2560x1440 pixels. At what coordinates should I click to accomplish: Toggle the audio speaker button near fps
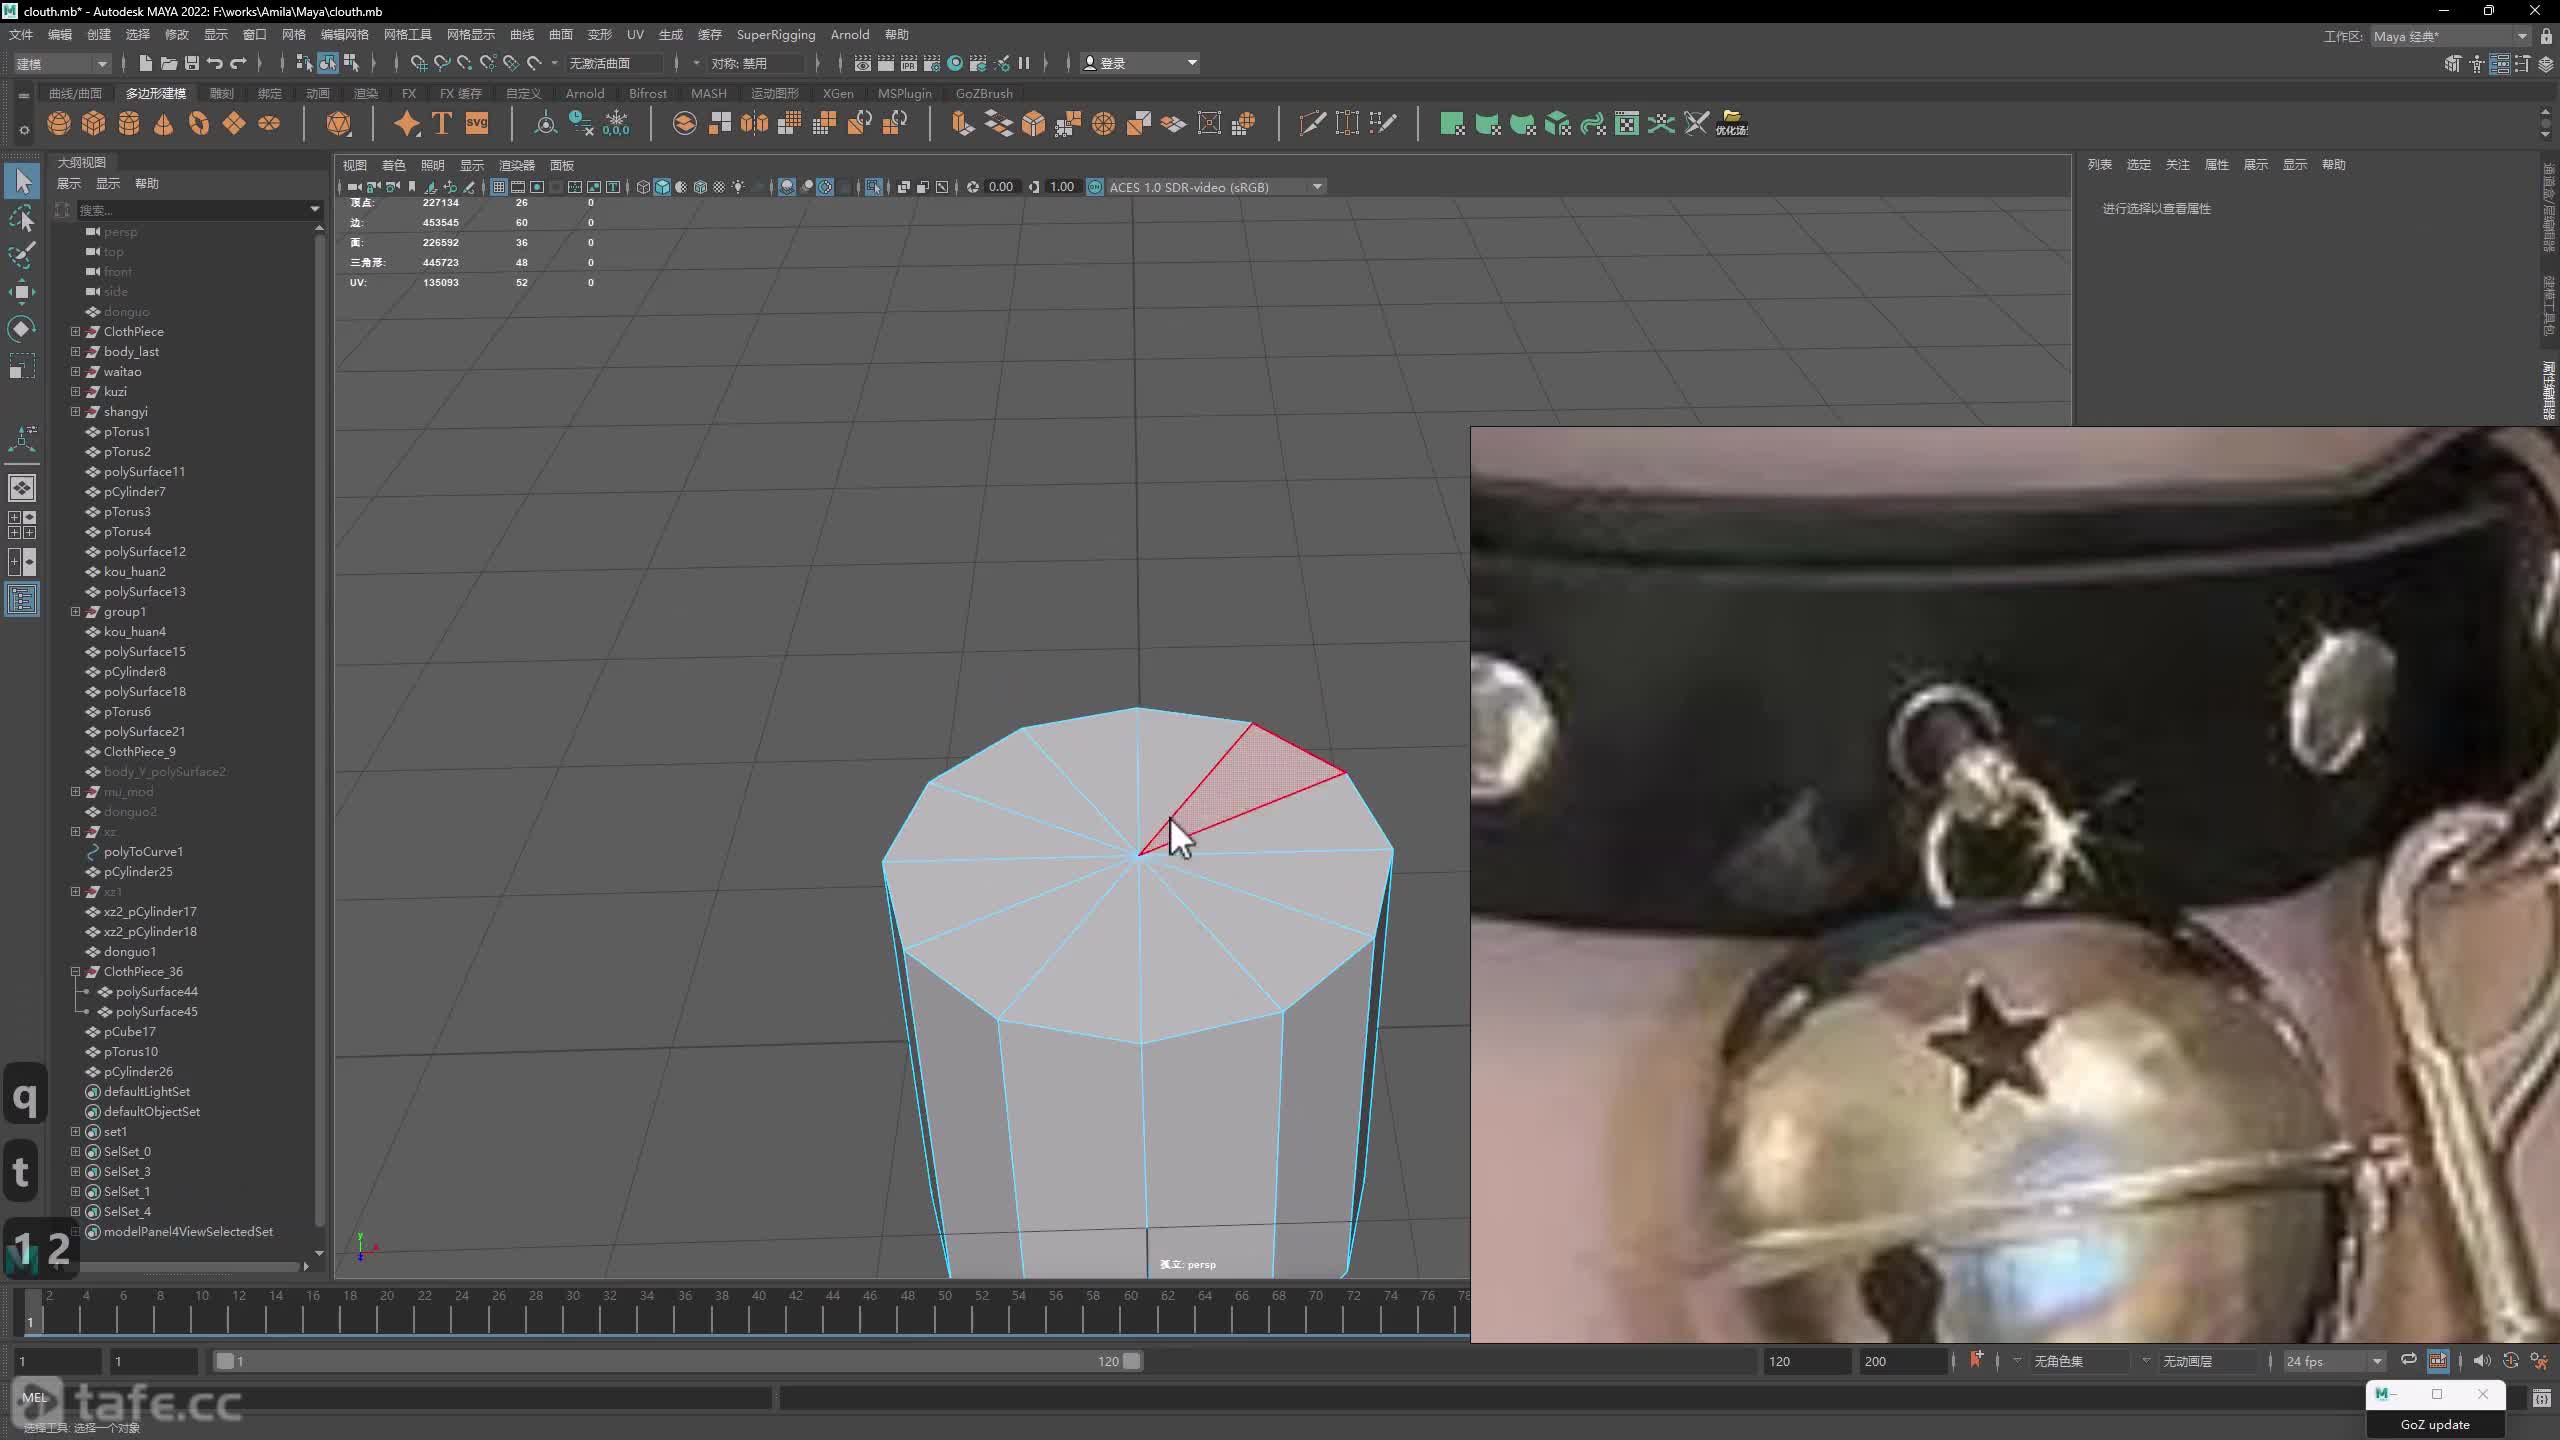(x=2481, y=1361)
